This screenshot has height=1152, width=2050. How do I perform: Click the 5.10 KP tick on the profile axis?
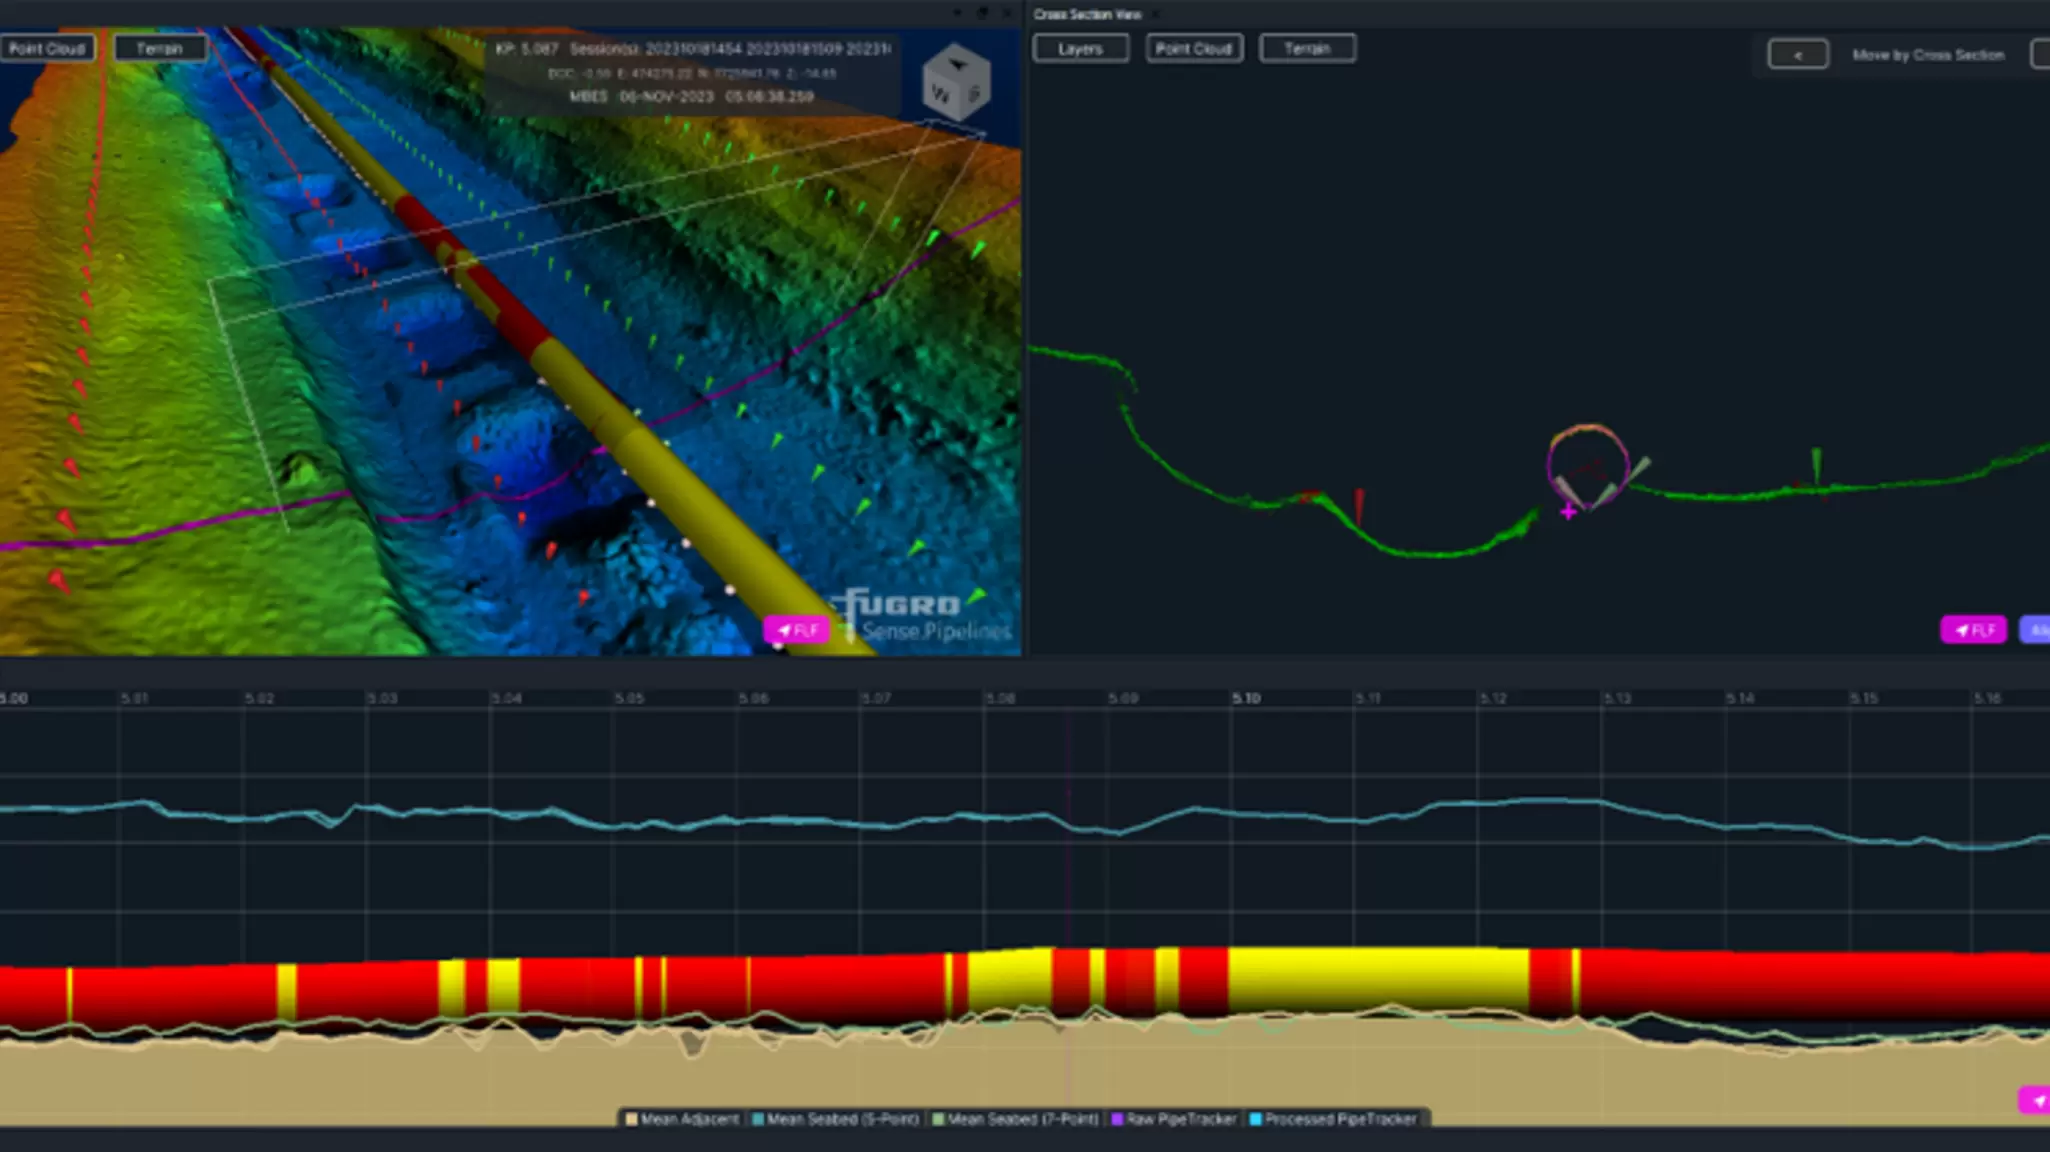(x=1246, y=698)
